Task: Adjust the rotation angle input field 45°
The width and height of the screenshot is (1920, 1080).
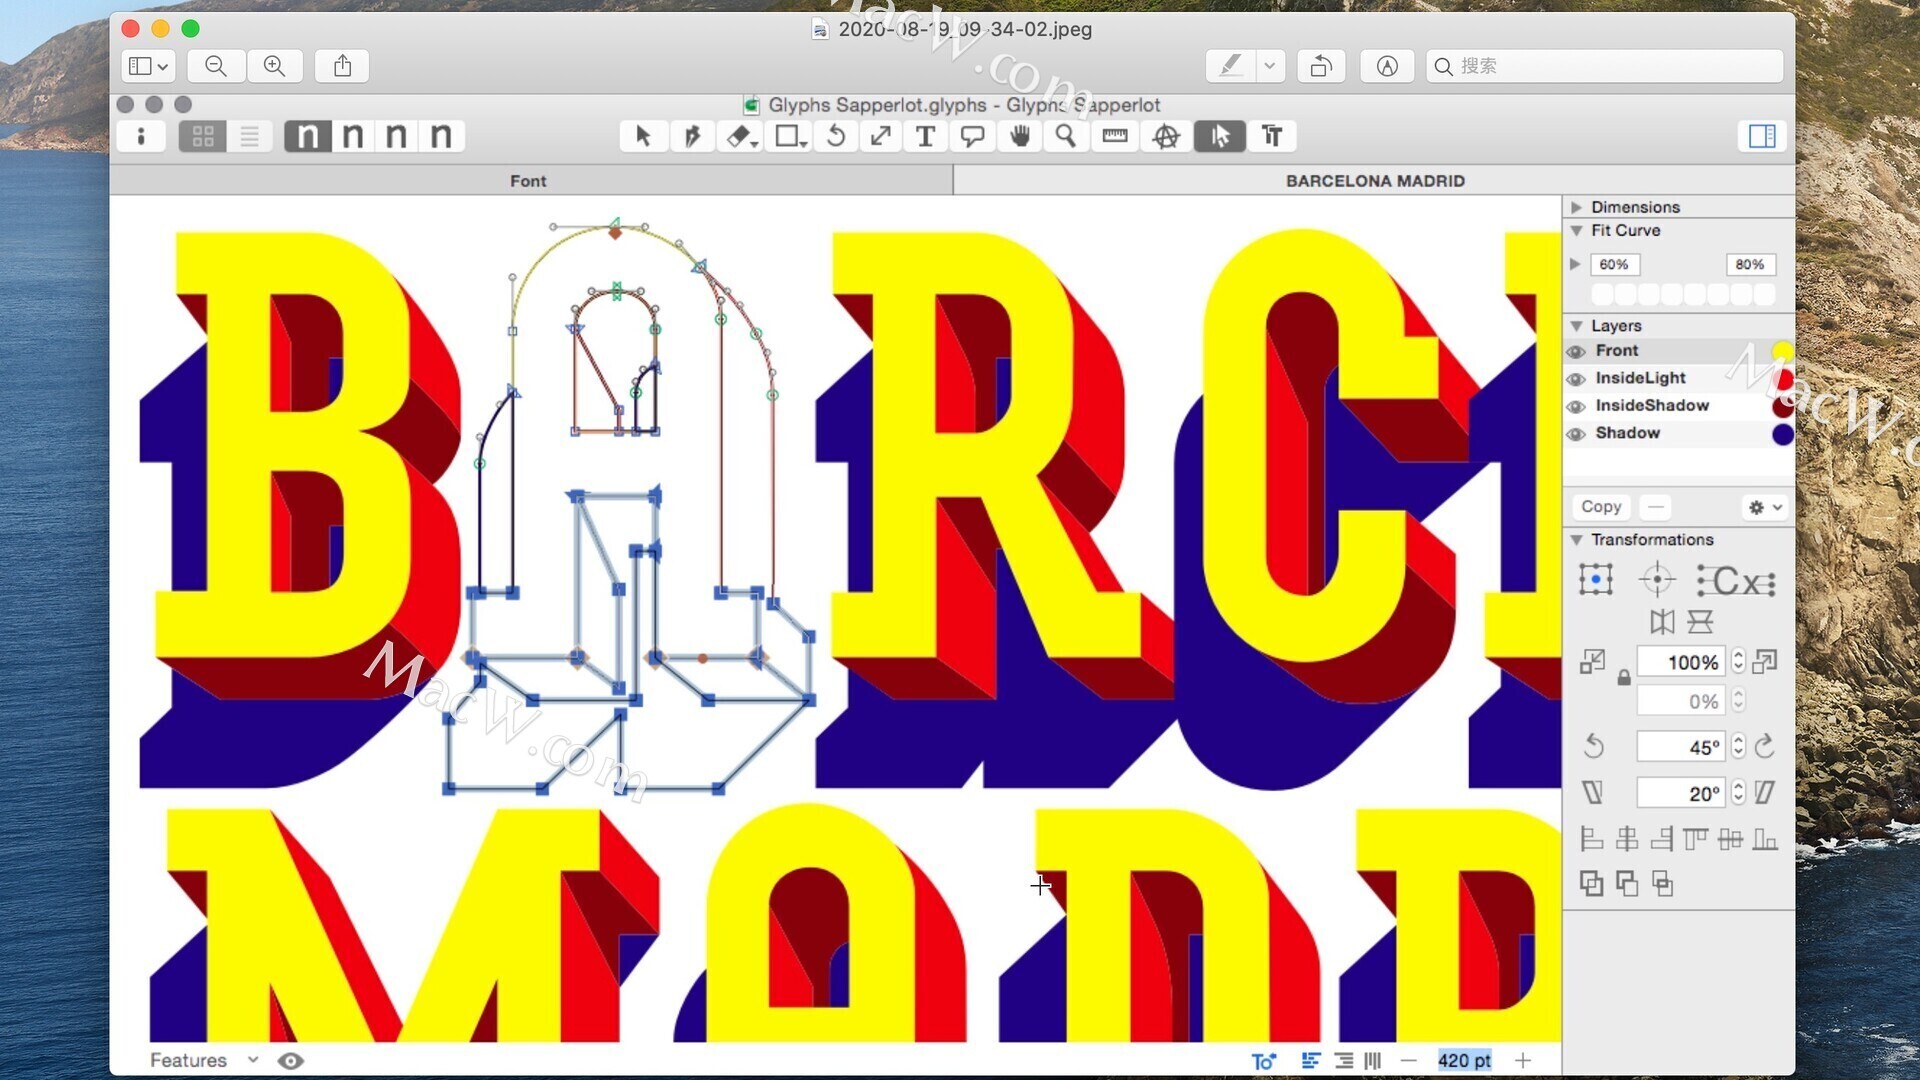Action: pyautogui.click(x=1677, y=748)
